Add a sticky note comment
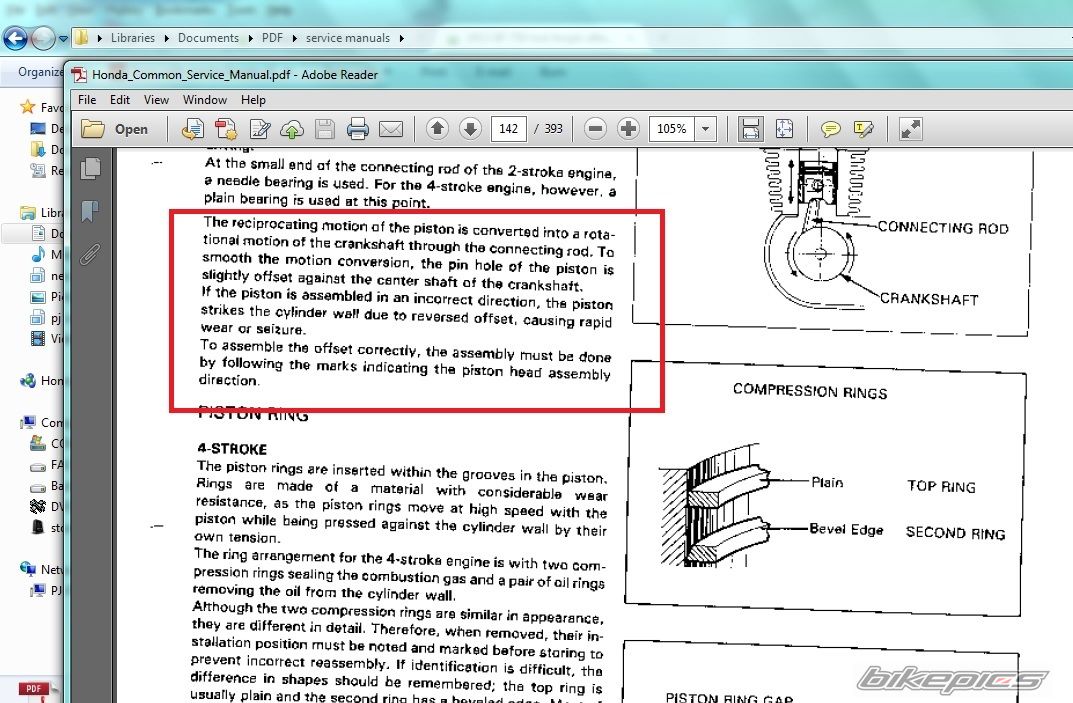 tap(830, 129)
